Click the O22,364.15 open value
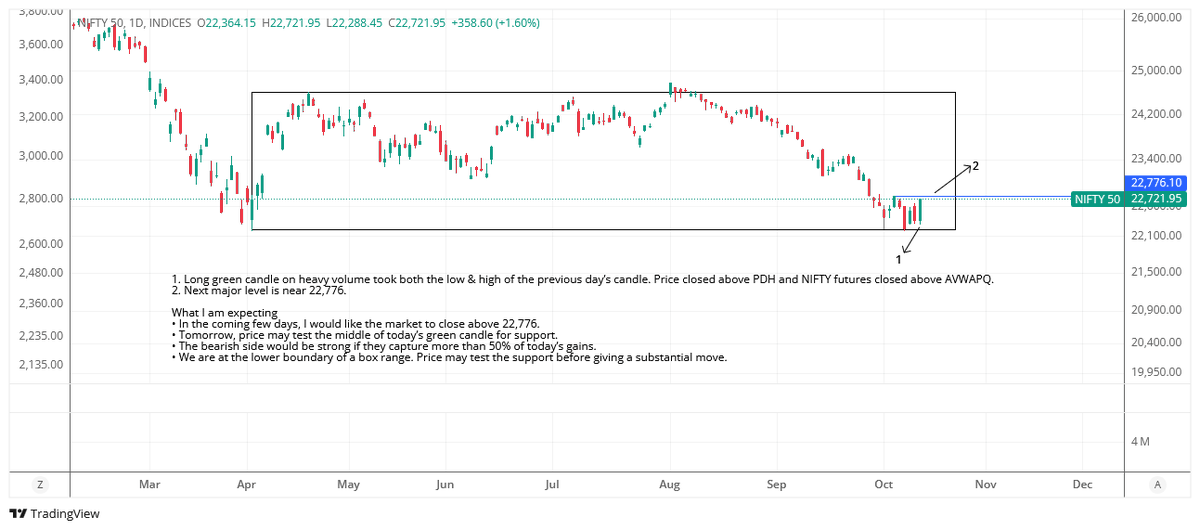The image size is (1200, 530). point(227,22)
